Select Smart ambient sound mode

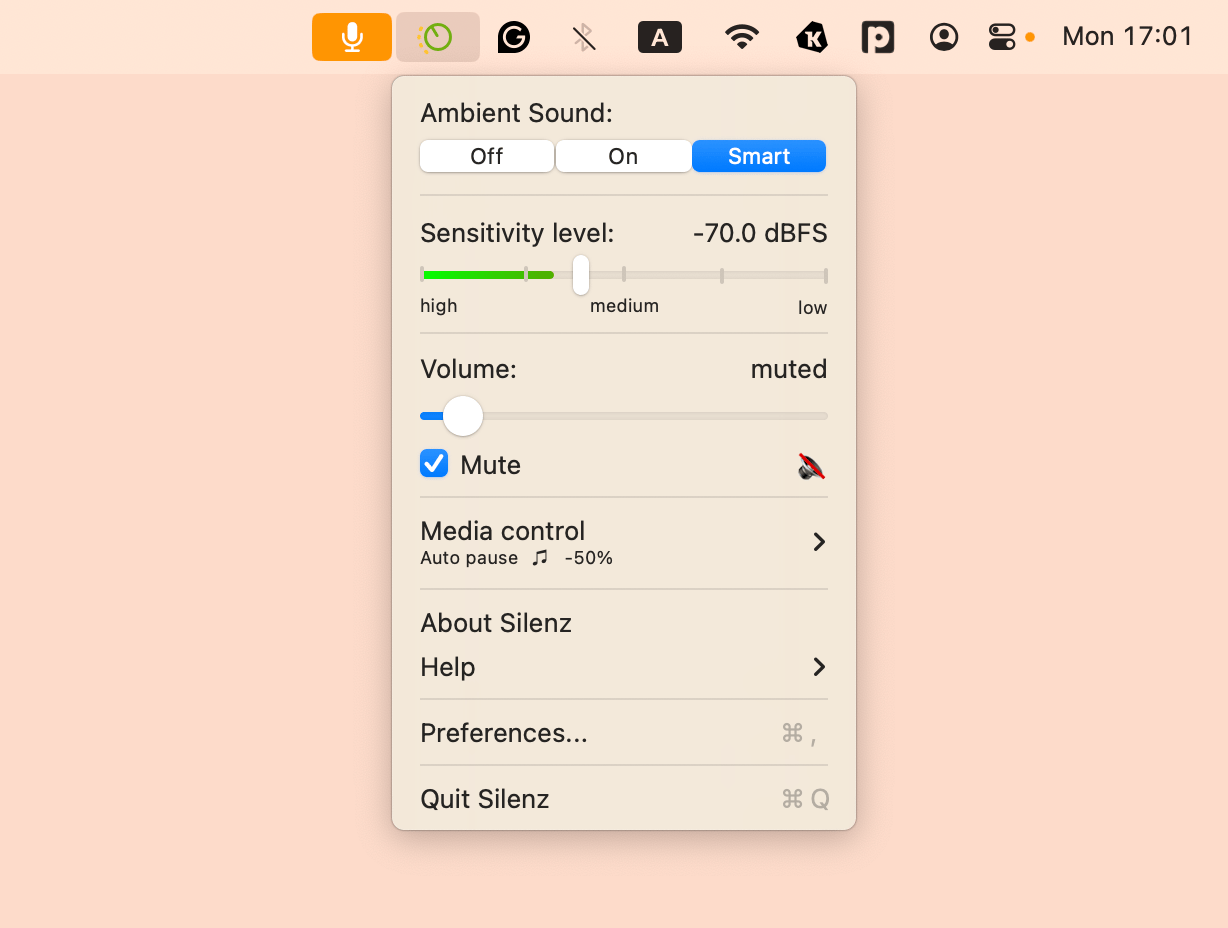[759, 156]
